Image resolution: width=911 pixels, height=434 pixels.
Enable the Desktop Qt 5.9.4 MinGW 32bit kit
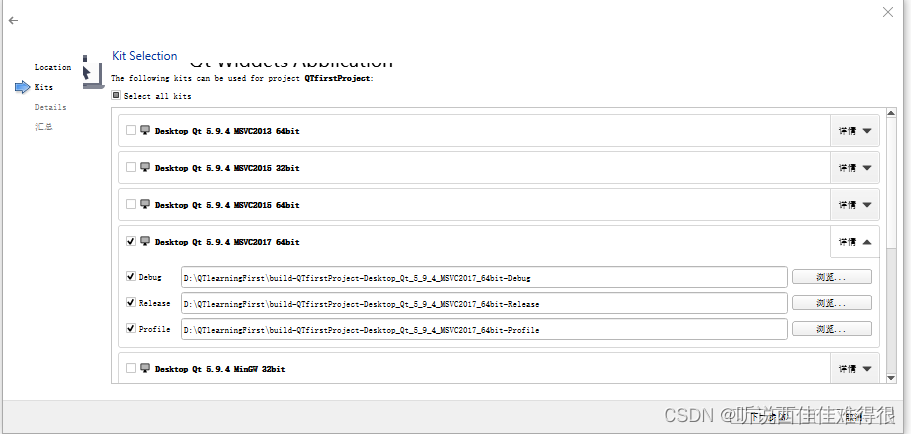point(131,368)
